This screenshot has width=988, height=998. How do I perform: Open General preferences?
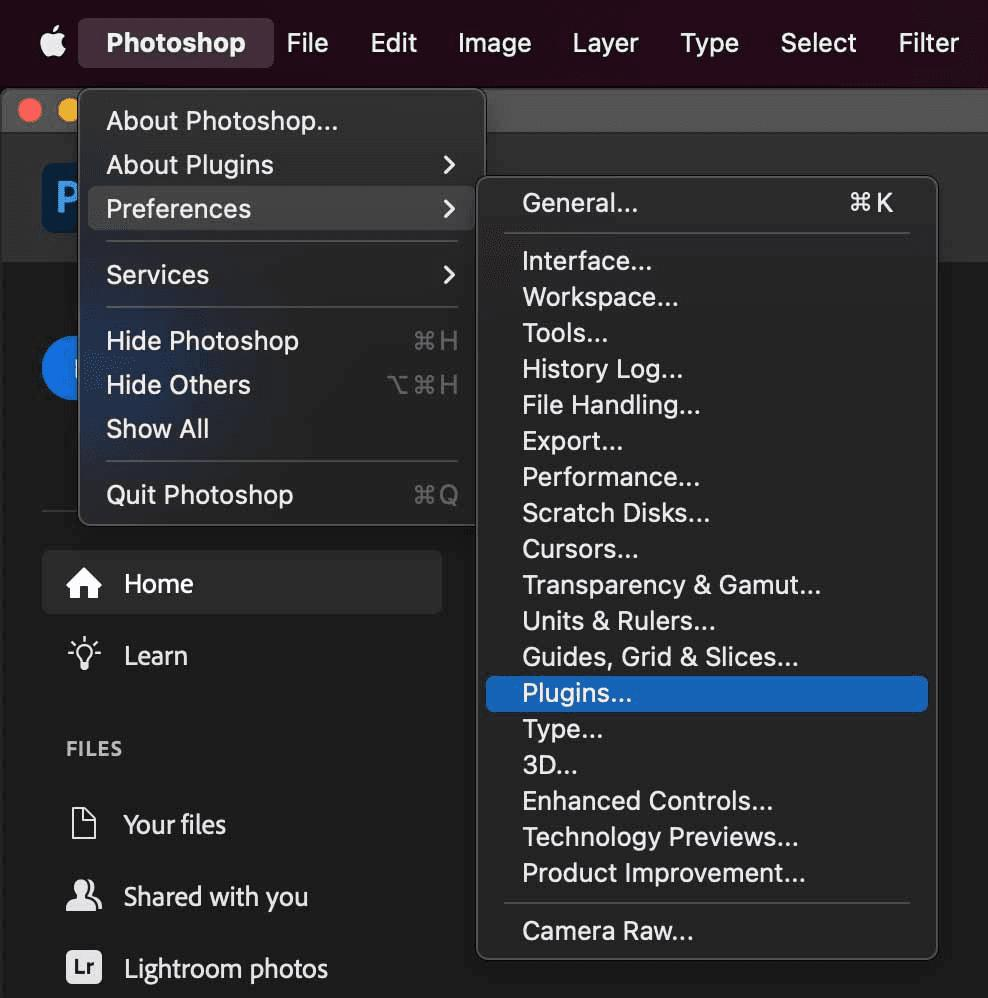[580, 203]
